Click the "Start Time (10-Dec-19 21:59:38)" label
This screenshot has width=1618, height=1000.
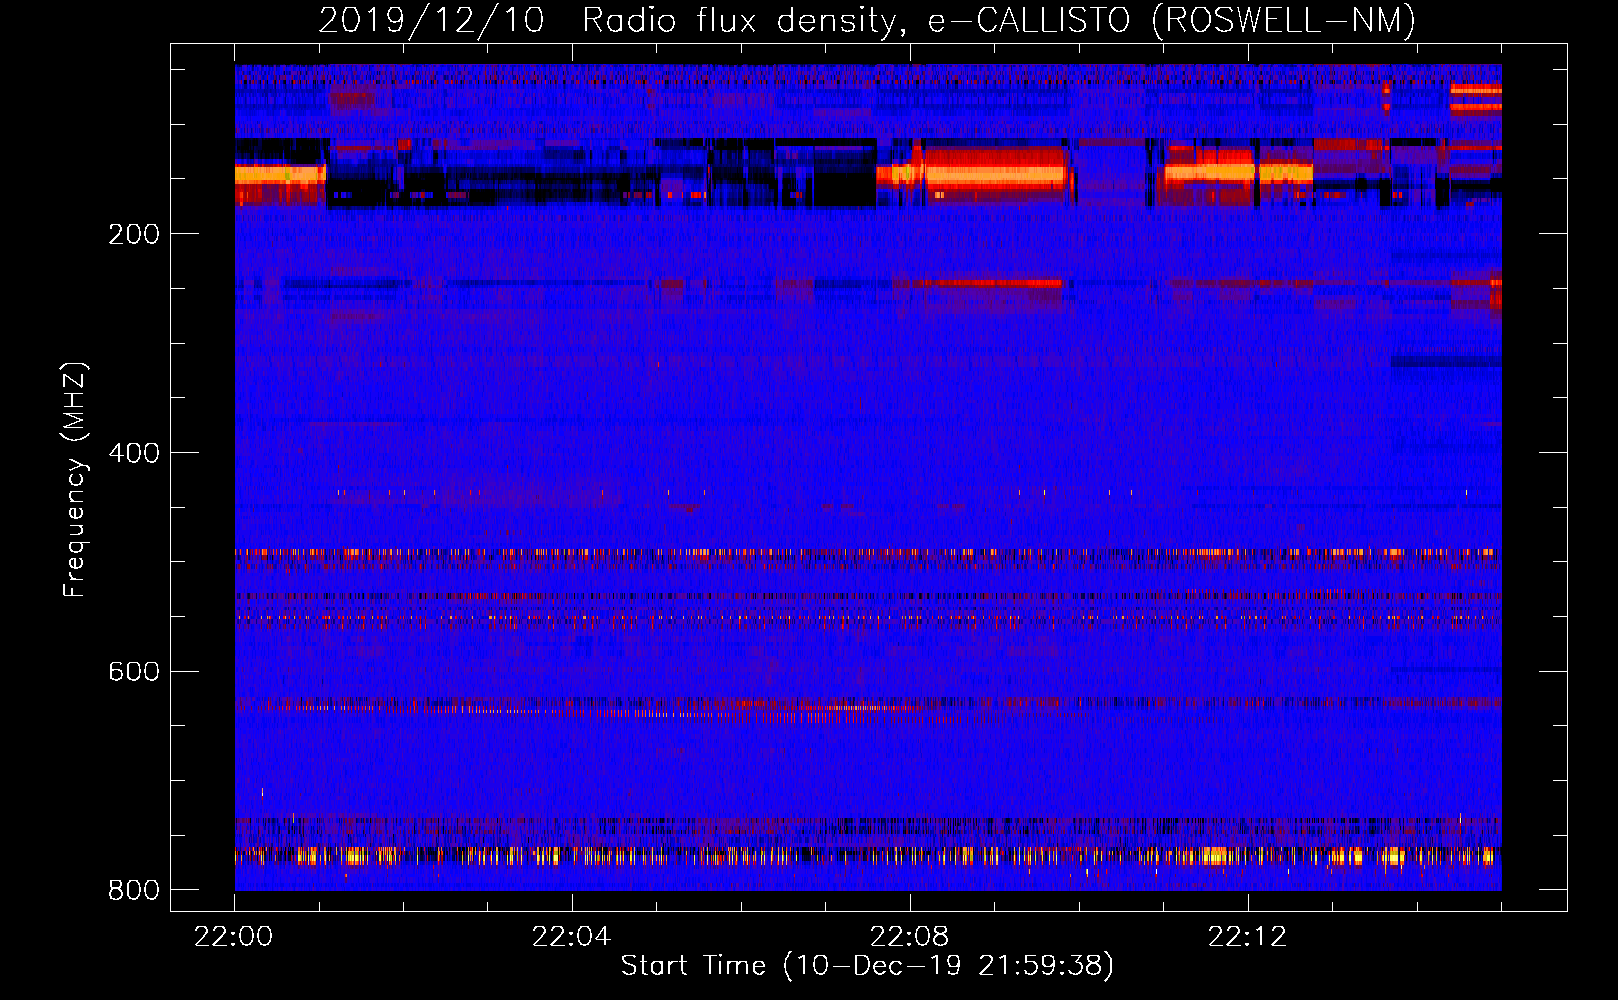(867, 966)
